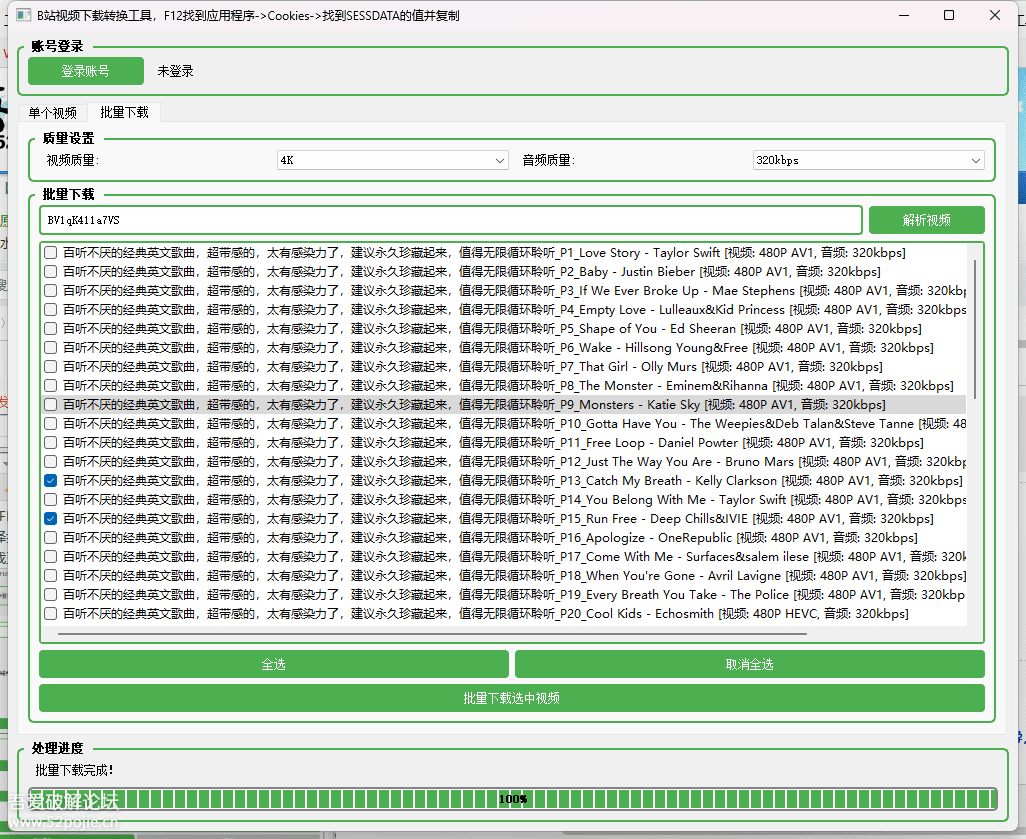Select the 批量下载 tab
This screenshot has height=839, width=1026.
tap(124, 113)
